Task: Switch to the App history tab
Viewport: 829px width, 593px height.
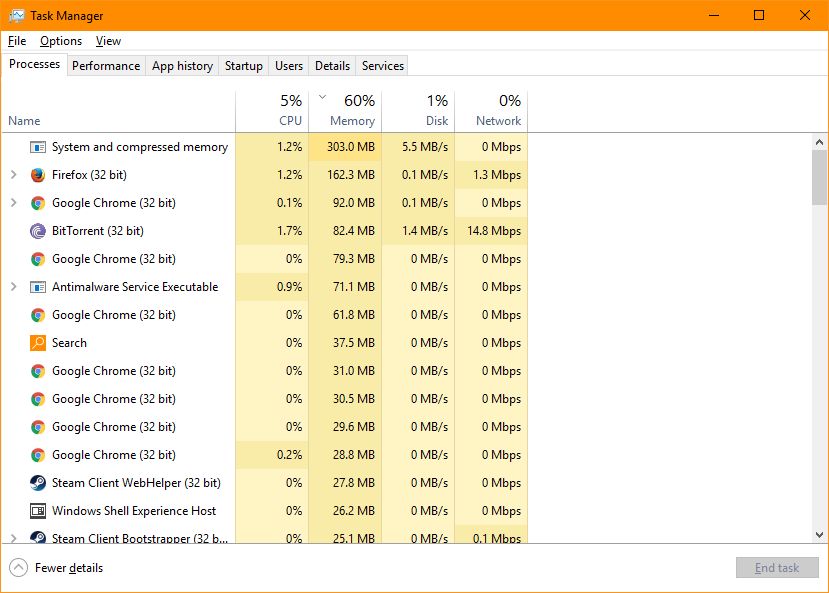Action: pyautogui.click(x=182, y=66)
